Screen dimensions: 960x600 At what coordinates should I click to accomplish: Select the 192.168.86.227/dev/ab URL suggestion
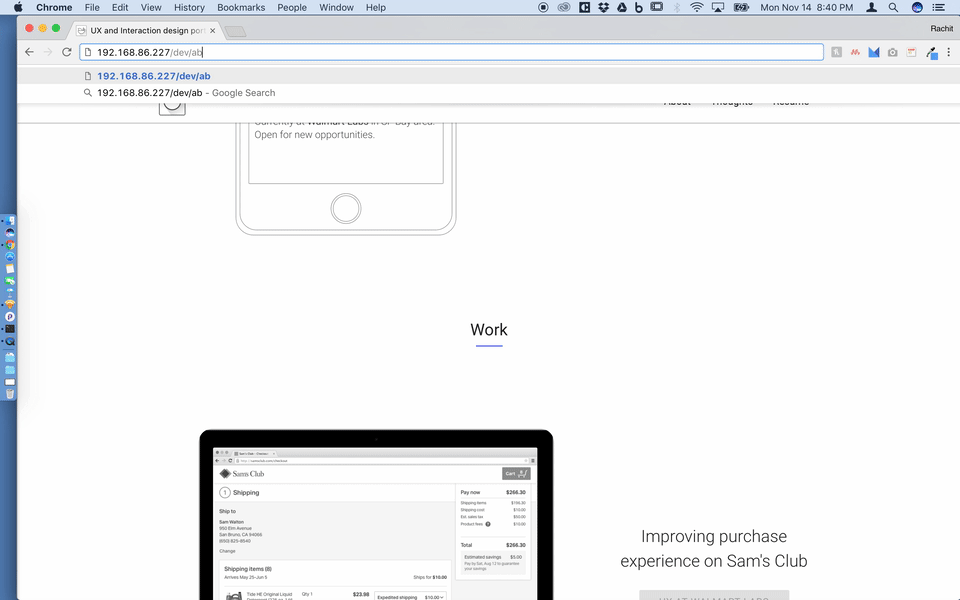click(154, 76)
